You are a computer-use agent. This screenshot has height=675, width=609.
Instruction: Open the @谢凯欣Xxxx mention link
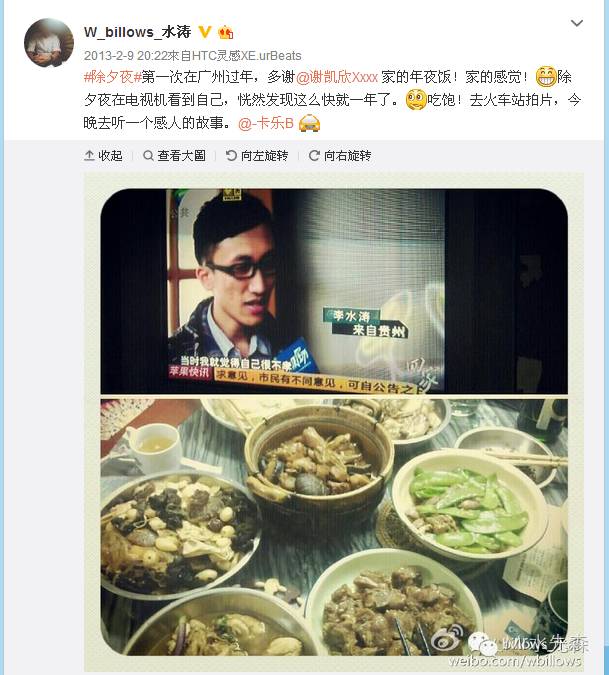coord(337,77)
